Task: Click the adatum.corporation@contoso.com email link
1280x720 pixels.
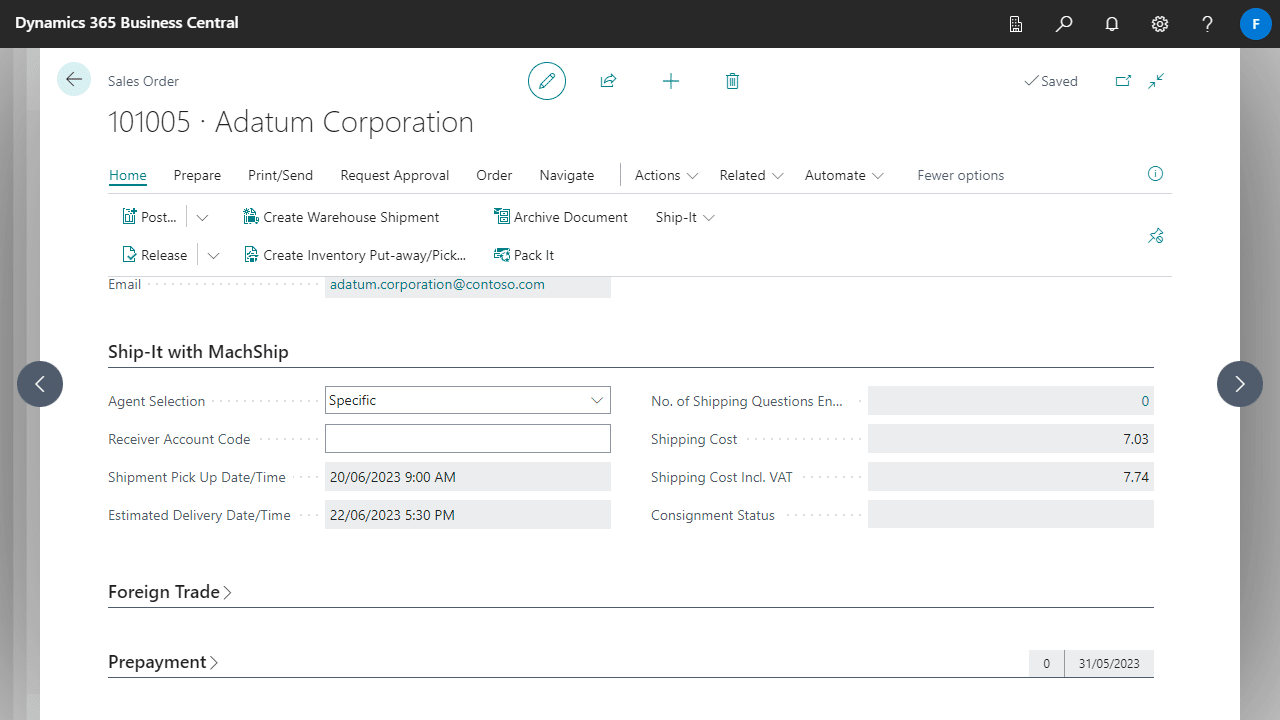Action: 437,284
